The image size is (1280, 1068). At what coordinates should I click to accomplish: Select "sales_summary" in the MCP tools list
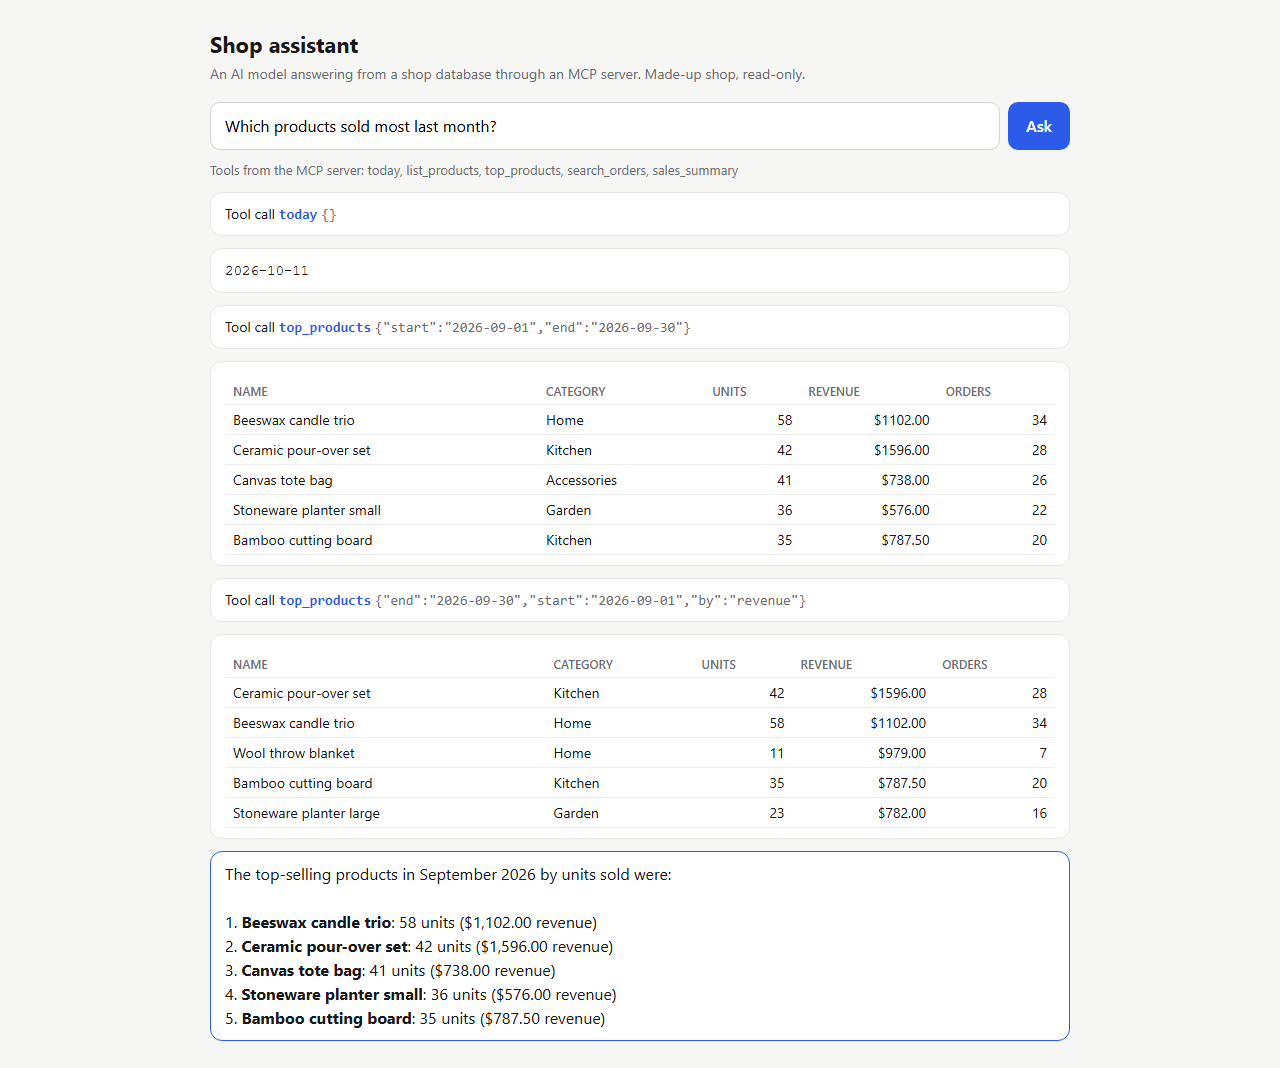coord(695,170)
